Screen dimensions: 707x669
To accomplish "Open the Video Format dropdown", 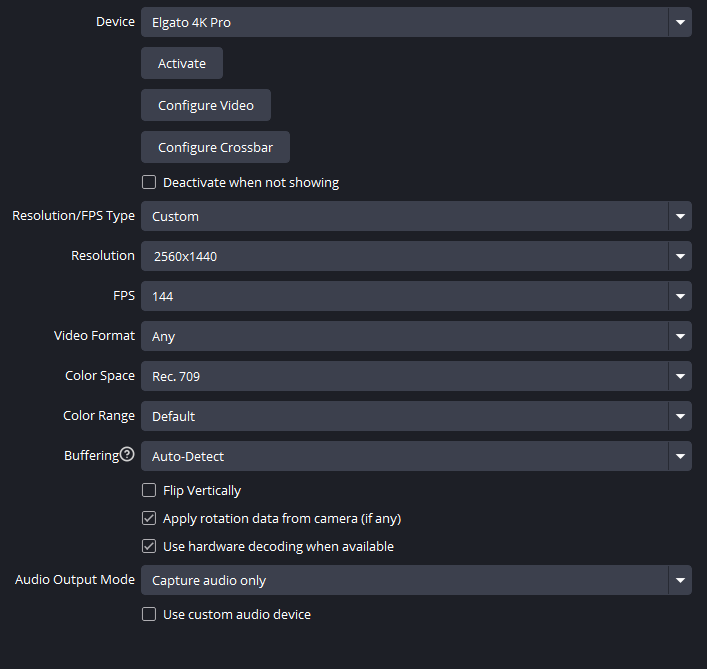I will point(416,336).
